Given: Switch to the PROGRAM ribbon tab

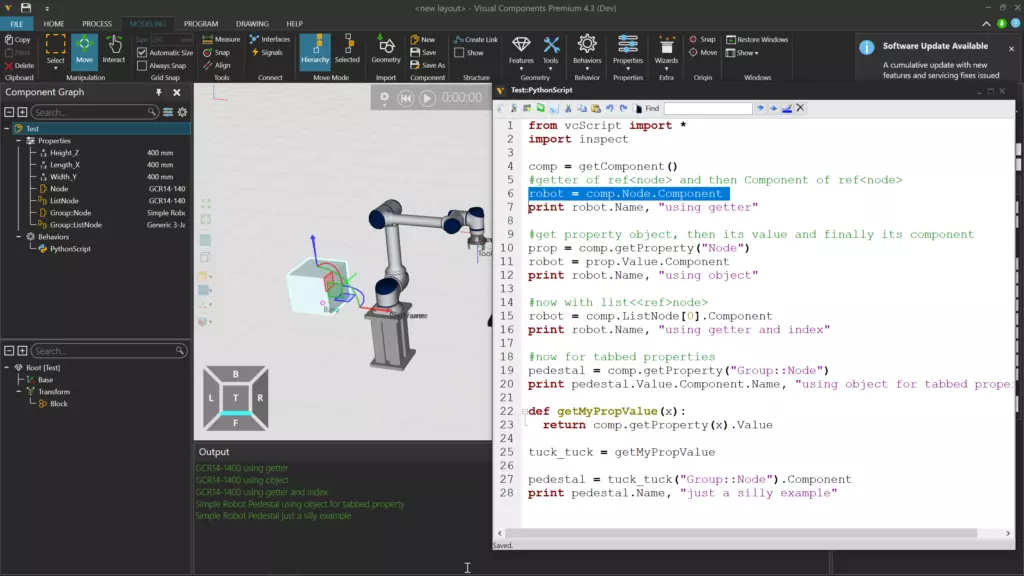Looking at the screenshot, I should (200, 24).
